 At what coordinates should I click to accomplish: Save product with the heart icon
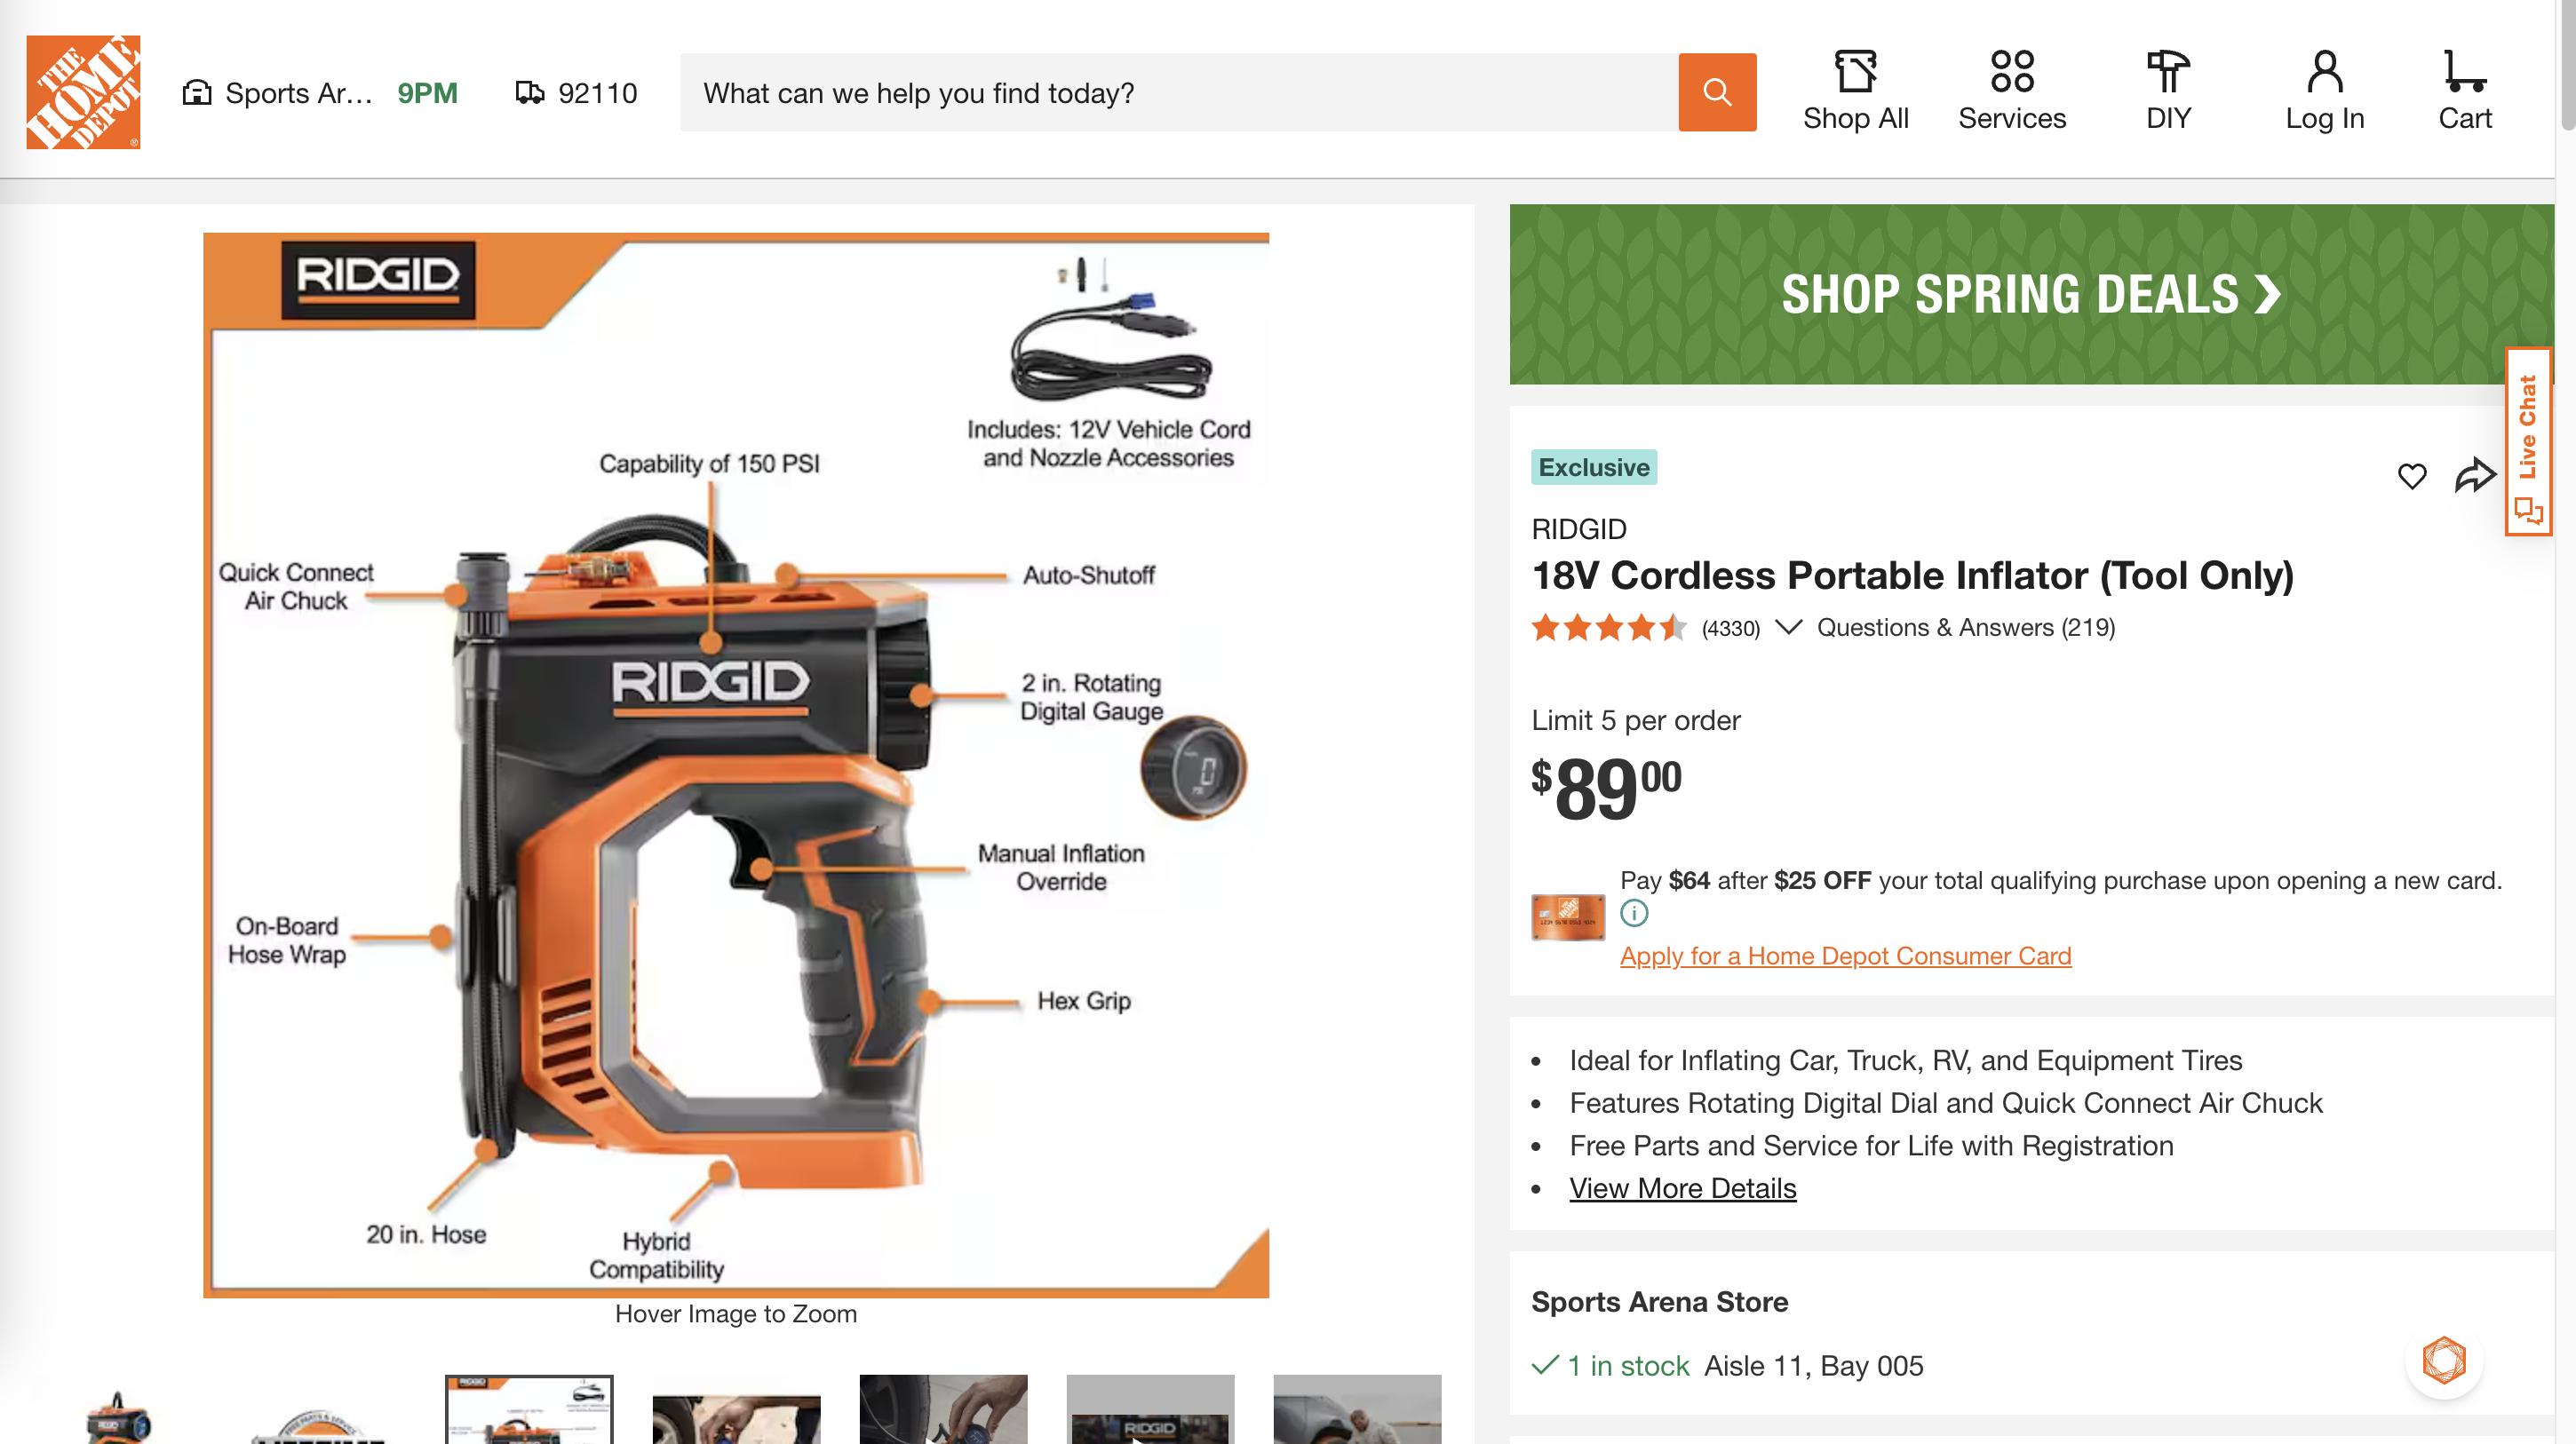pyautogui.click(x=2411, y=476)
